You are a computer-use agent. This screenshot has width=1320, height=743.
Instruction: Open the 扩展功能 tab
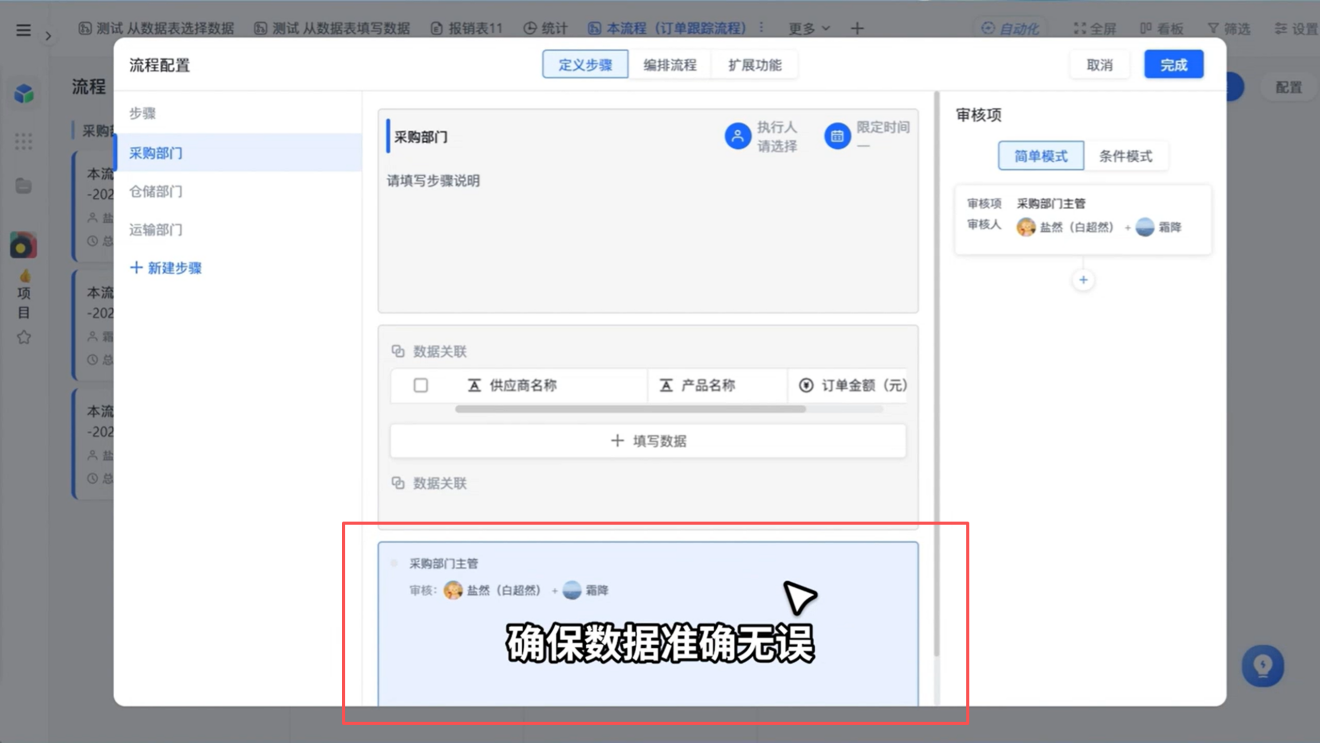pyautogui.click(x=755, y=65)
